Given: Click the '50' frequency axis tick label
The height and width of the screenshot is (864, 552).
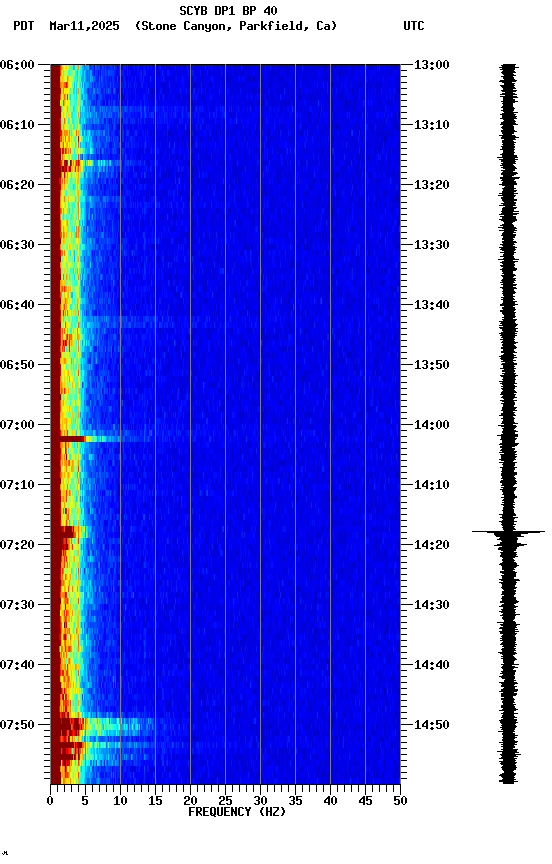Looking at the screenshot, I should (x=400, y=801).
